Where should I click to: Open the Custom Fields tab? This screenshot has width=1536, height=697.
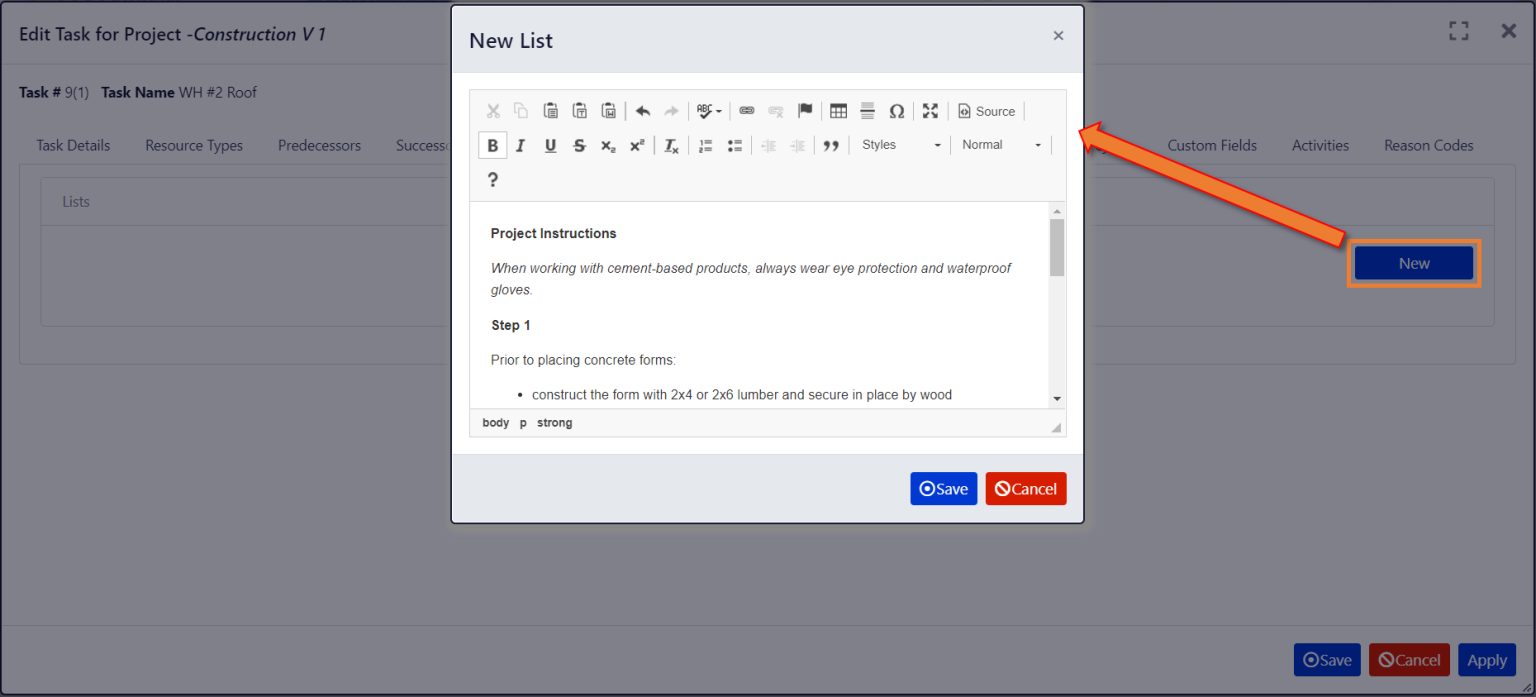1212,145
